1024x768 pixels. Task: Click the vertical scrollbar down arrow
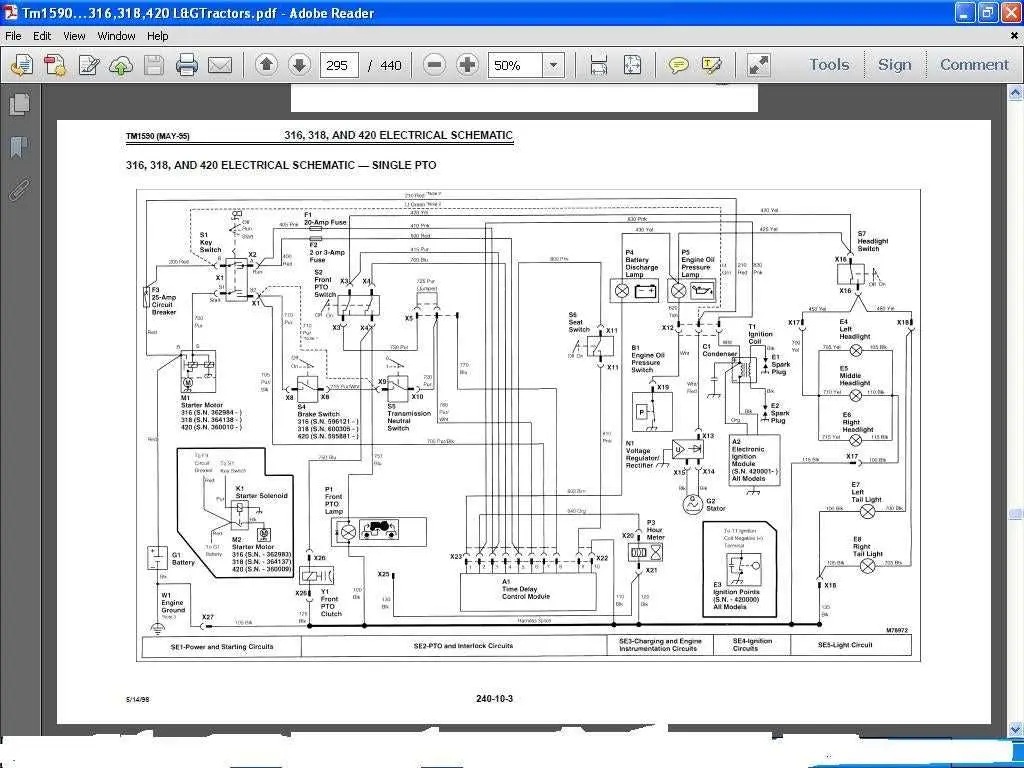click(x=1016, y=728)
